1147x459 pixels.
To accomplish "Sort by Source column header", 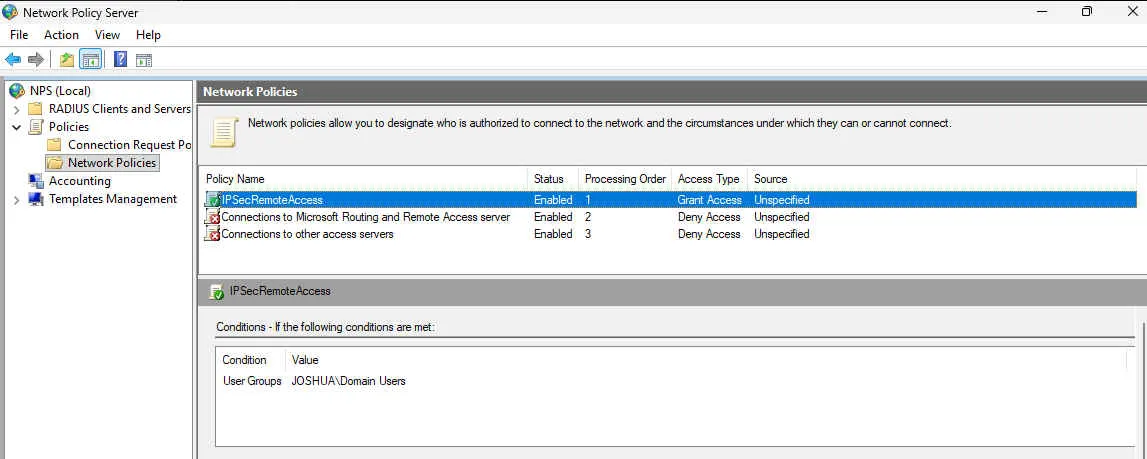I will point(942,179).
